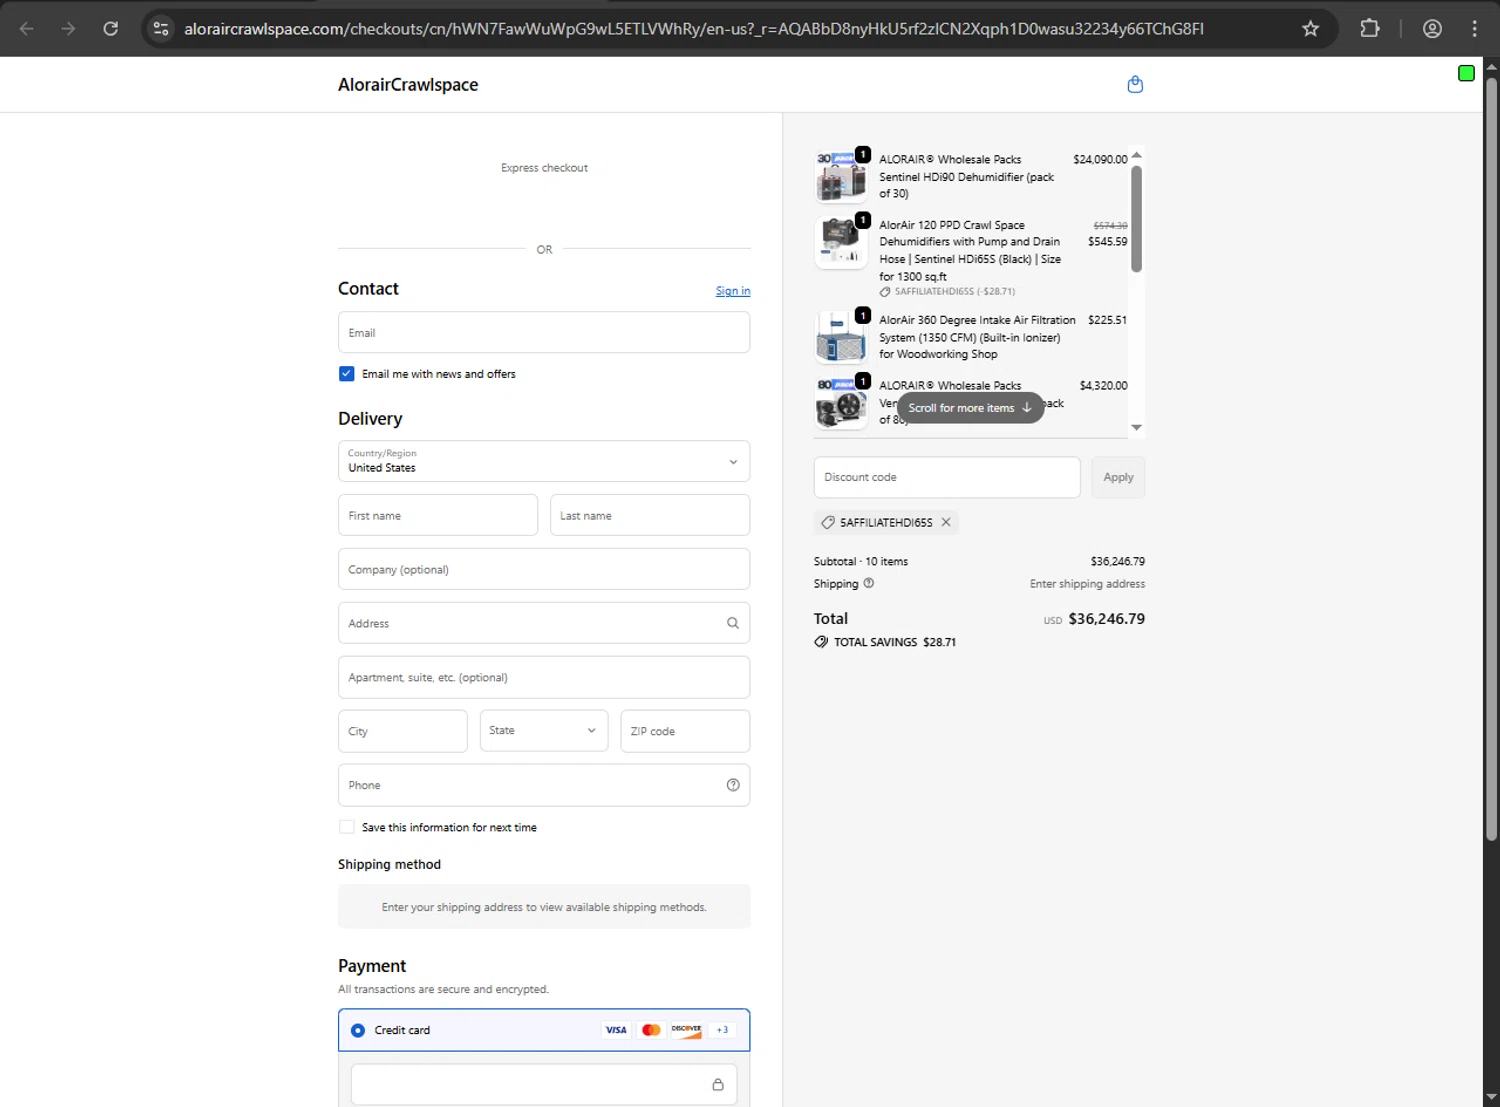The width and height of the screenshot is (1500, 1107).
Task: Click the Discover card logo
Action: click(686, 1030)
